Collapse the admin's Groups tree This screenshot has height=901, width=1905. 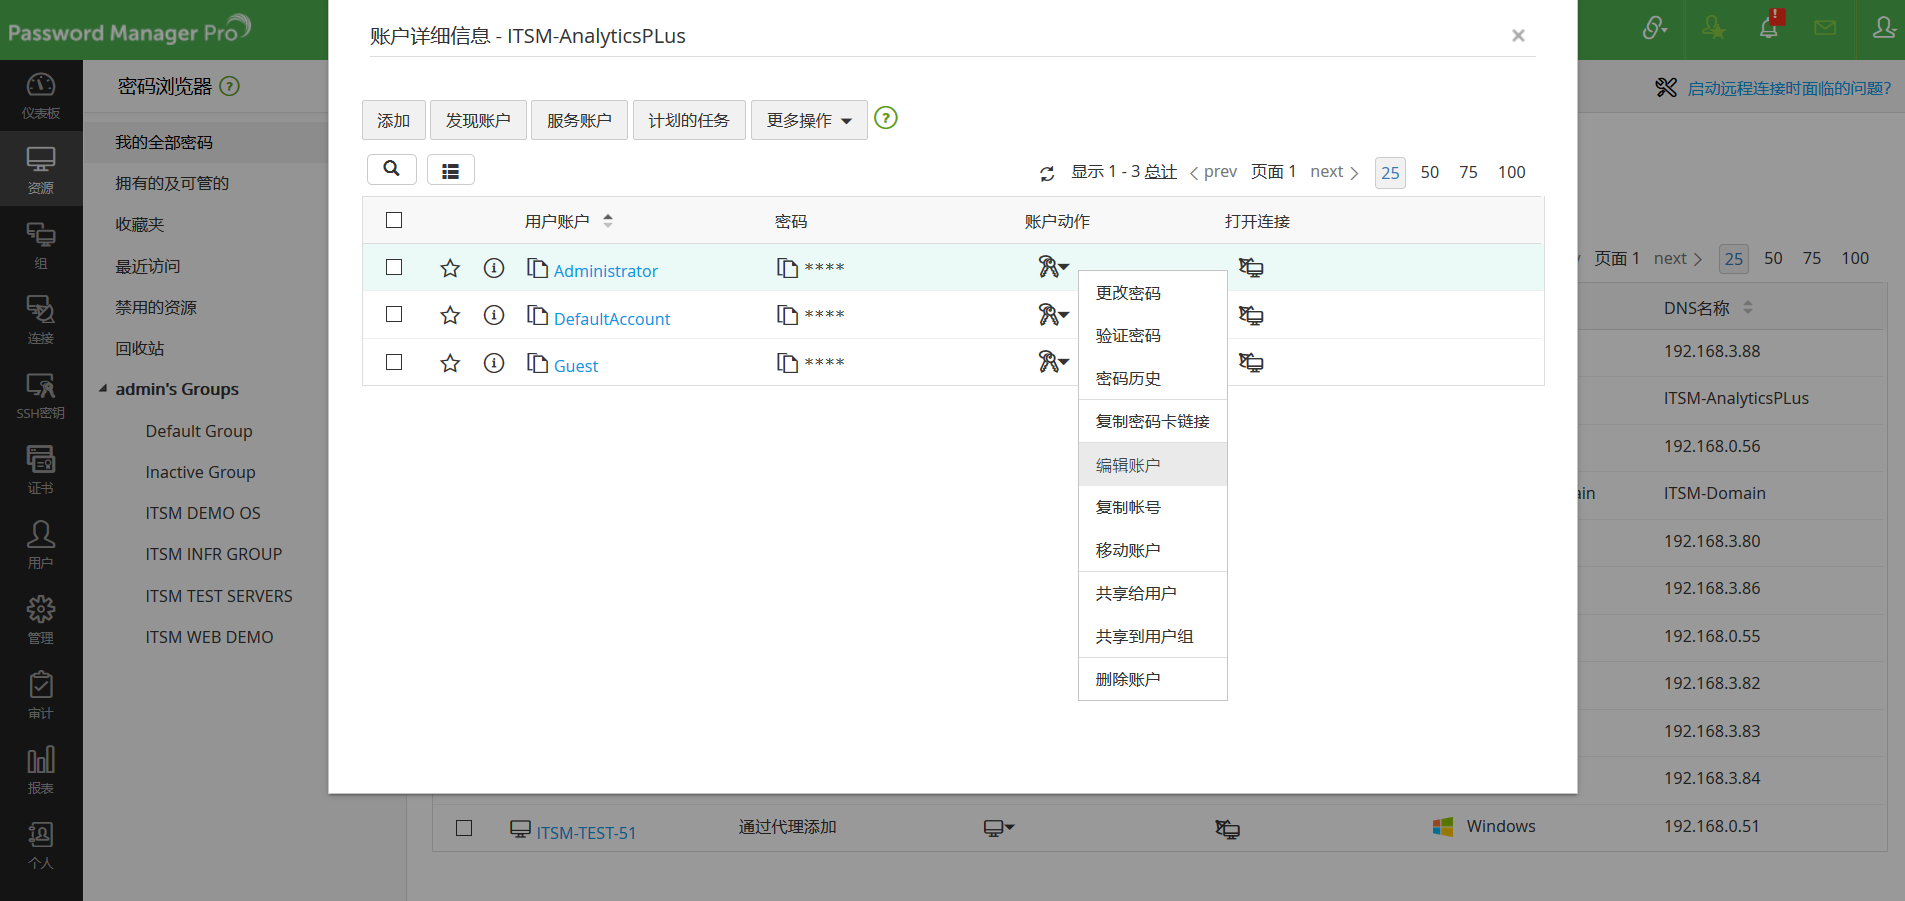103,389
